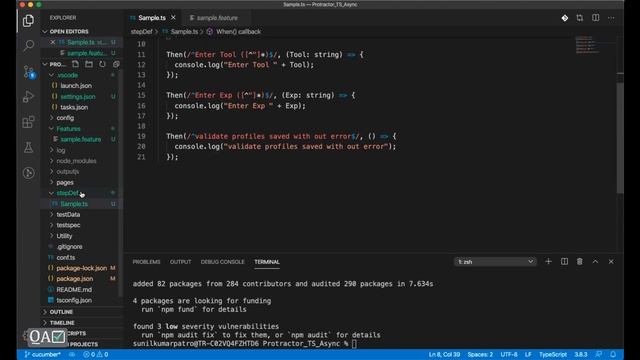The image size is (640, 360).
Task: Click New File icon in project header
Action: pos(75,64)
